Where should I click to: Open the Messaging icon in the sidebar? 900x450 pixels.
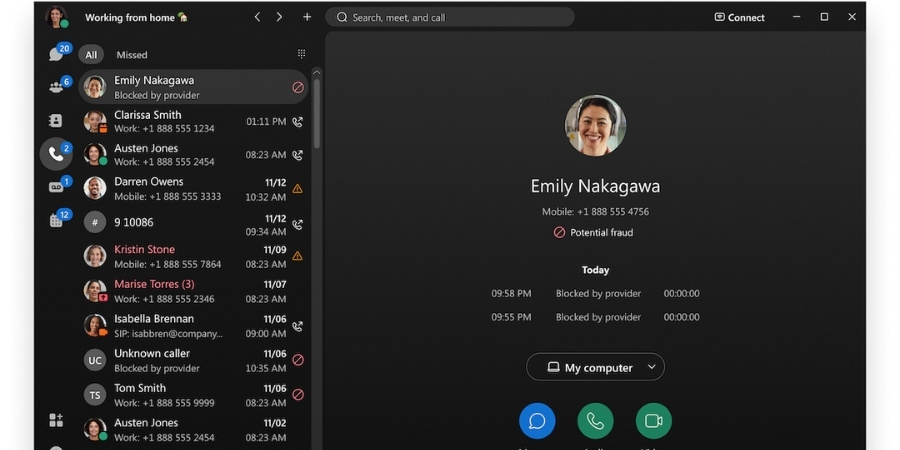pos(56,54)
